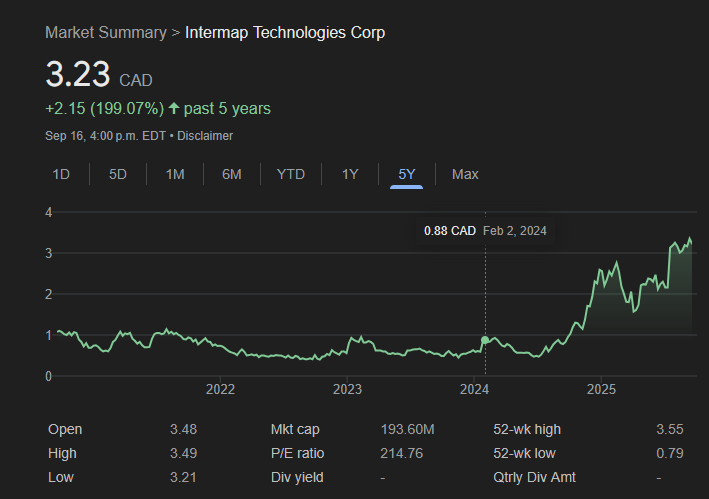Click the 3.23 current price
Screen dimensions: 709x499
pos(78,74)
